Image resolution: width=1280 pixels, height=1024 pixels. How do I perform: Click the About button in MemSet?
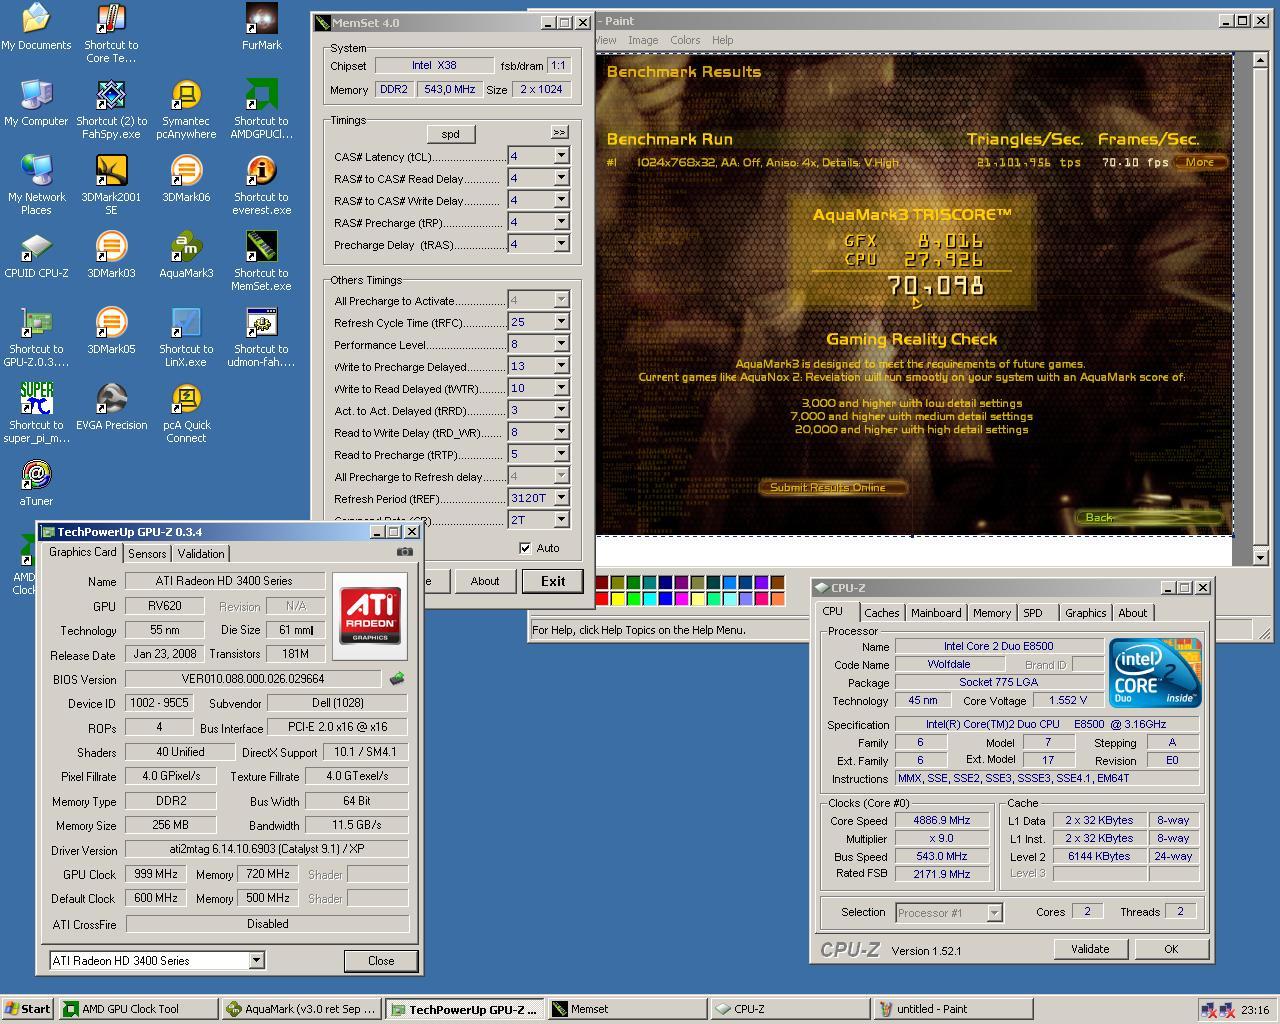pos(485,581)
